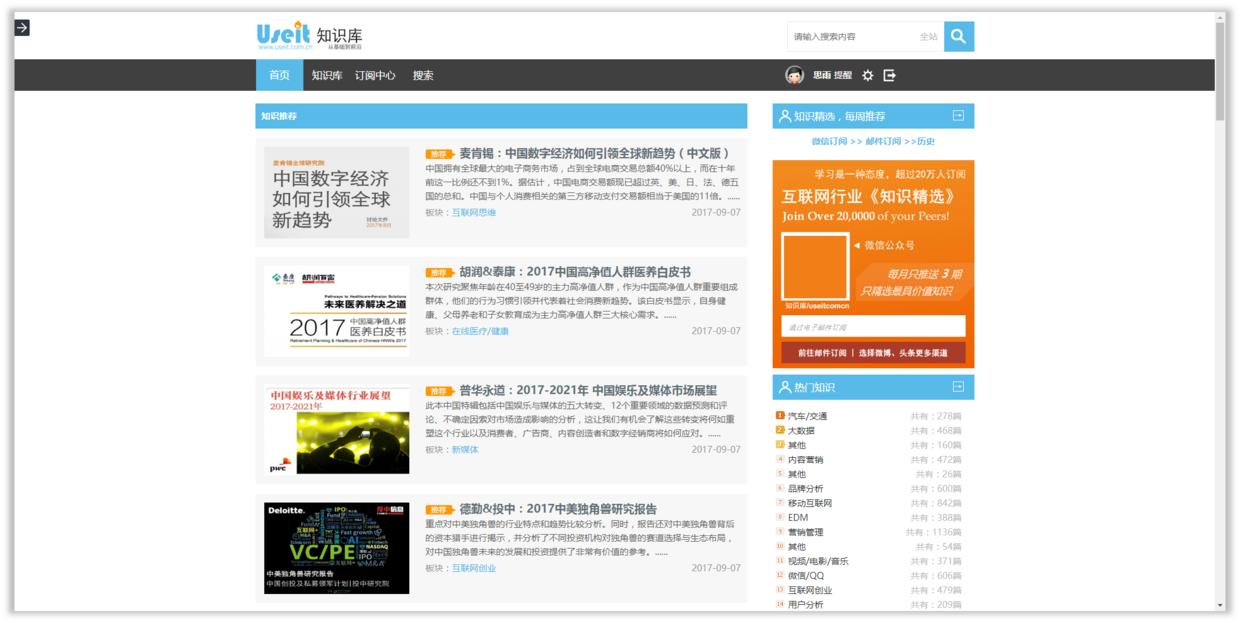Click the 思雨 user avatar
The width and height of the screenshot is (1240, 623).
tap(794, 75)
